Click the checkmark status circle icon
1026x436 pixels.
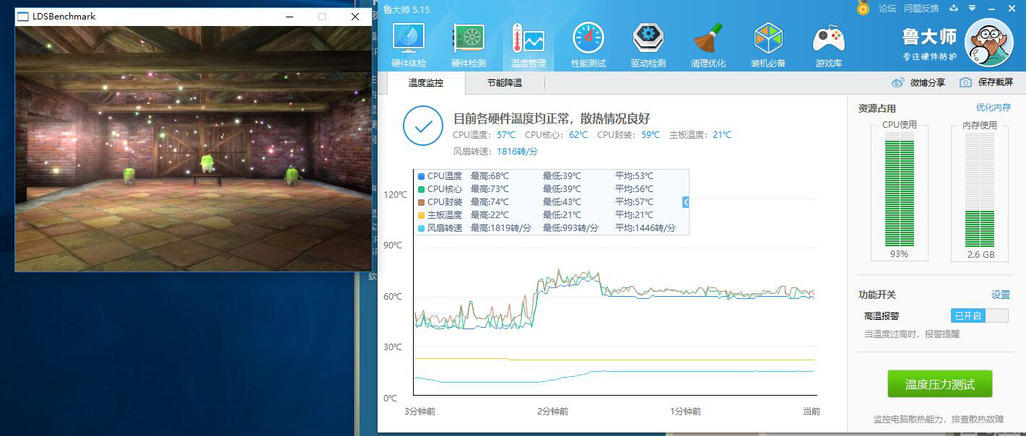pos(423,126)
